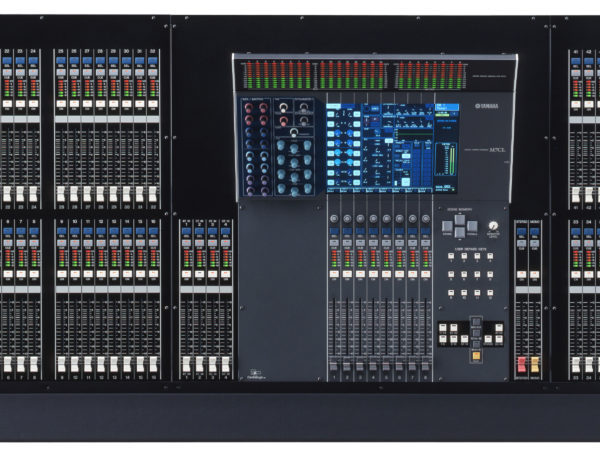Click the ST IN 4 fader

(x=226, y=364)
